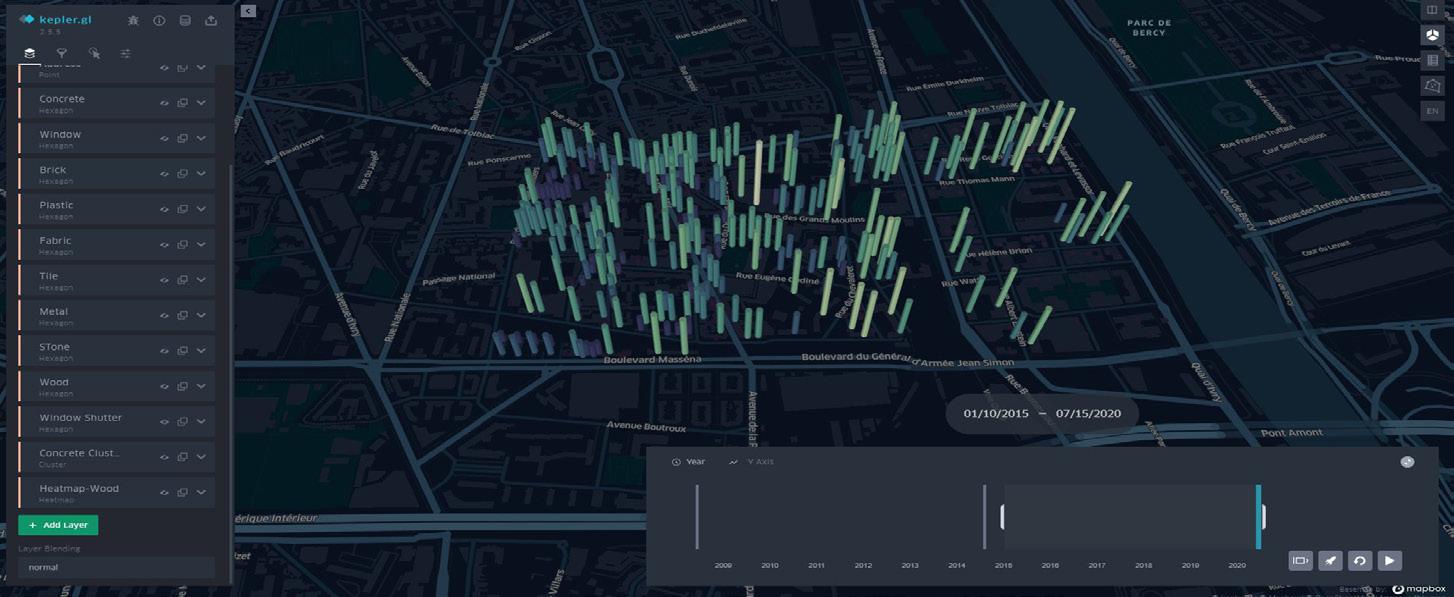Viewport: 1454px width, 597px height.
Task: Duplicate the Concrete Cluster layer
Action: 182,457
